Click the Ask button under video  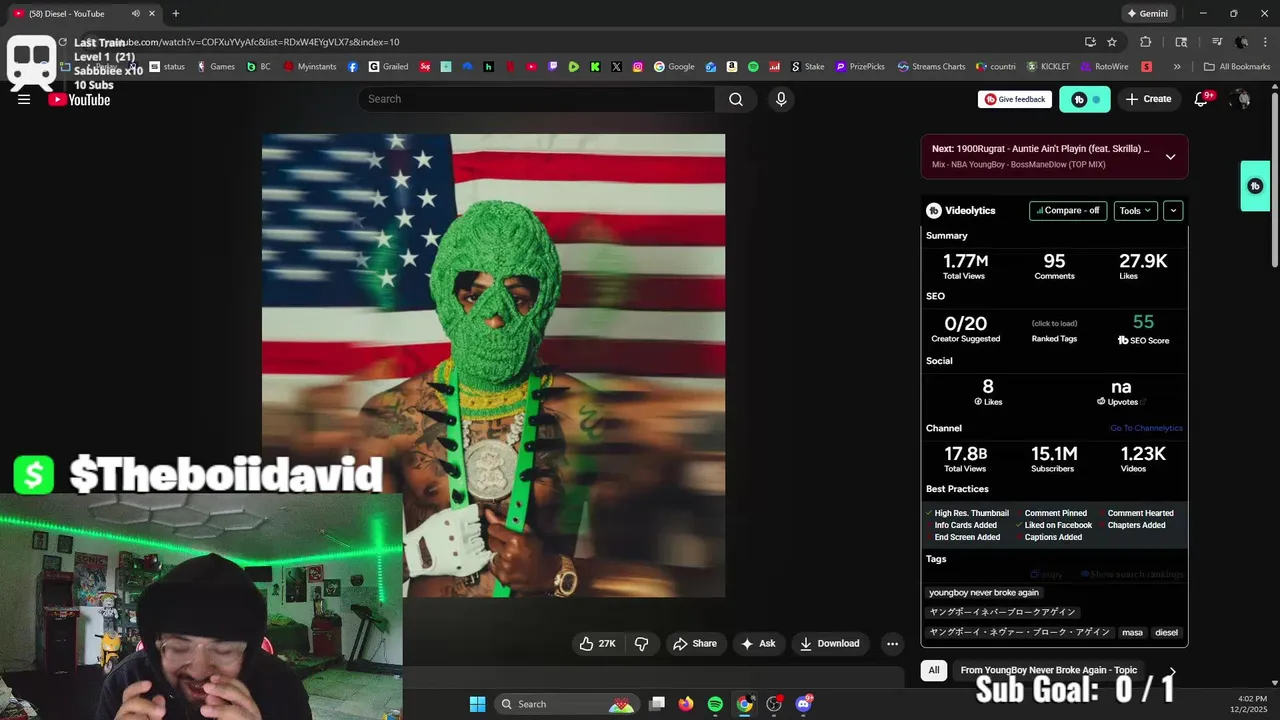coord(758,644)
